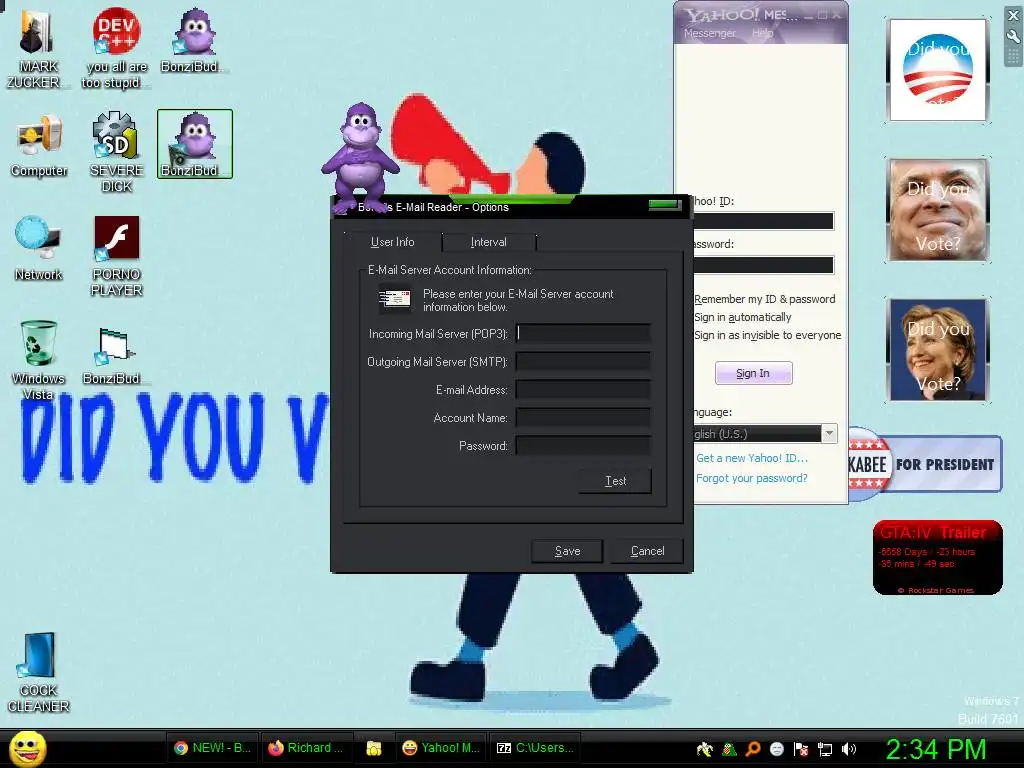
Task: Focus the Outgoing Mail Server (SMTP) field
Action: 583,362
